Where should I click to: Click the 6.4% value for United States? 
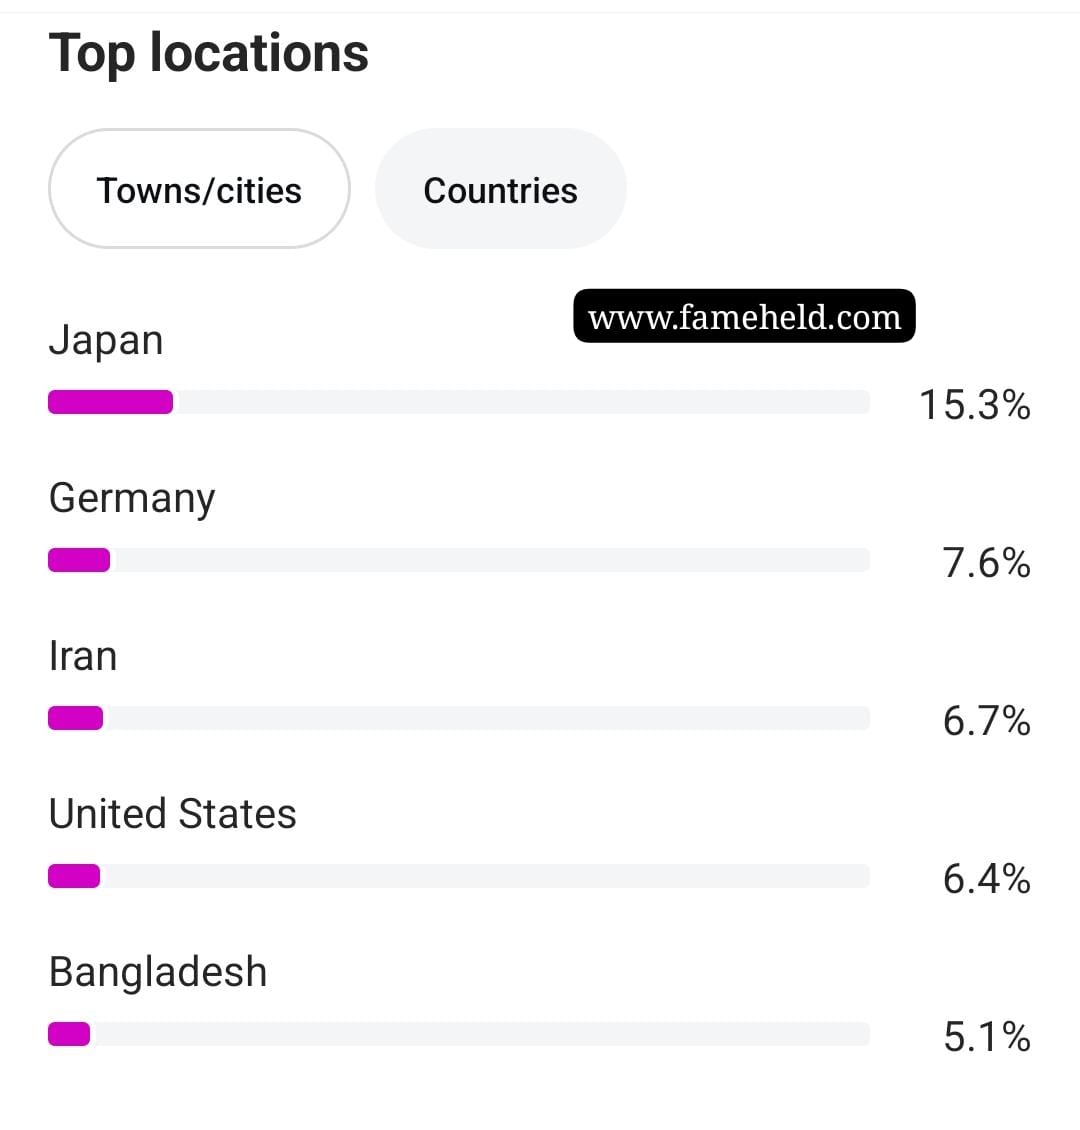[x=986, y=879]
